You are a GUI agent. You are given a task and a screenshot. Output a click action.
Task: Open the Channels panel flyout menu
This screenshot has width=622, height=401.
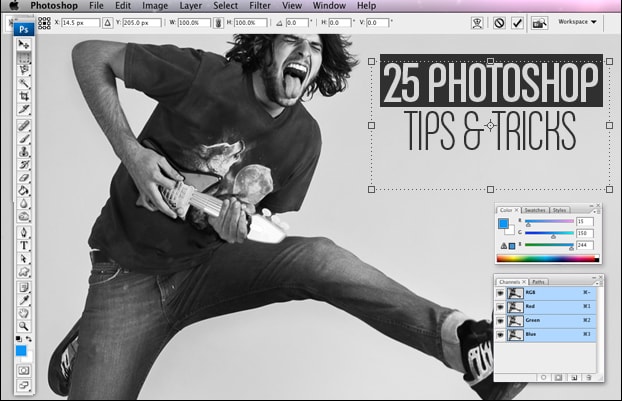coord(597,283)
